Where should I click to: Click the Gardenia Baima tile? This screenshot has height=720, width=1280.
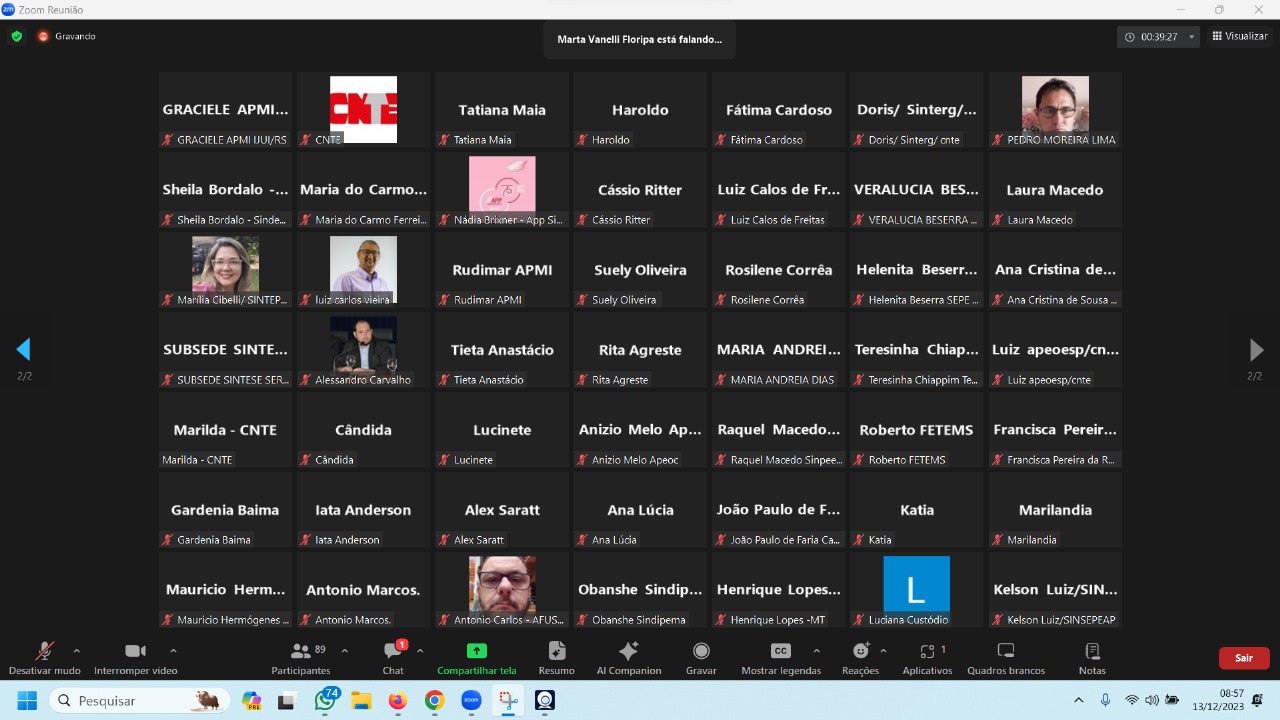(x=225, y=509)
